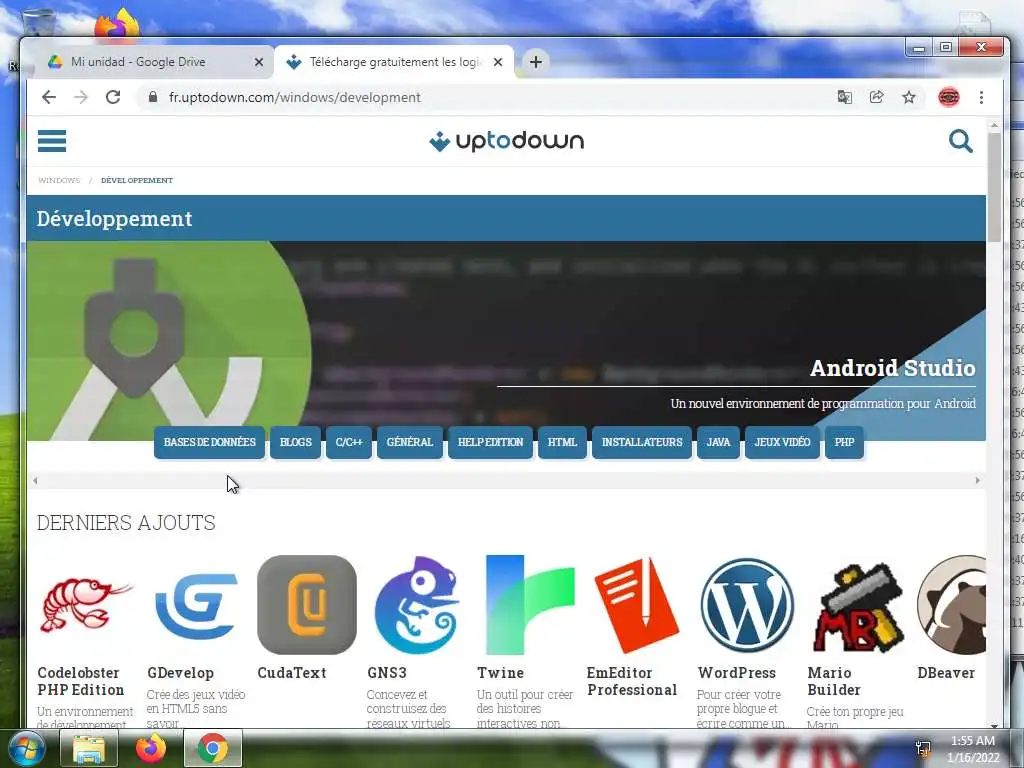
Task: Click Chrome in the taskbar
Action: pyautogui.click(x=212, y=748)
